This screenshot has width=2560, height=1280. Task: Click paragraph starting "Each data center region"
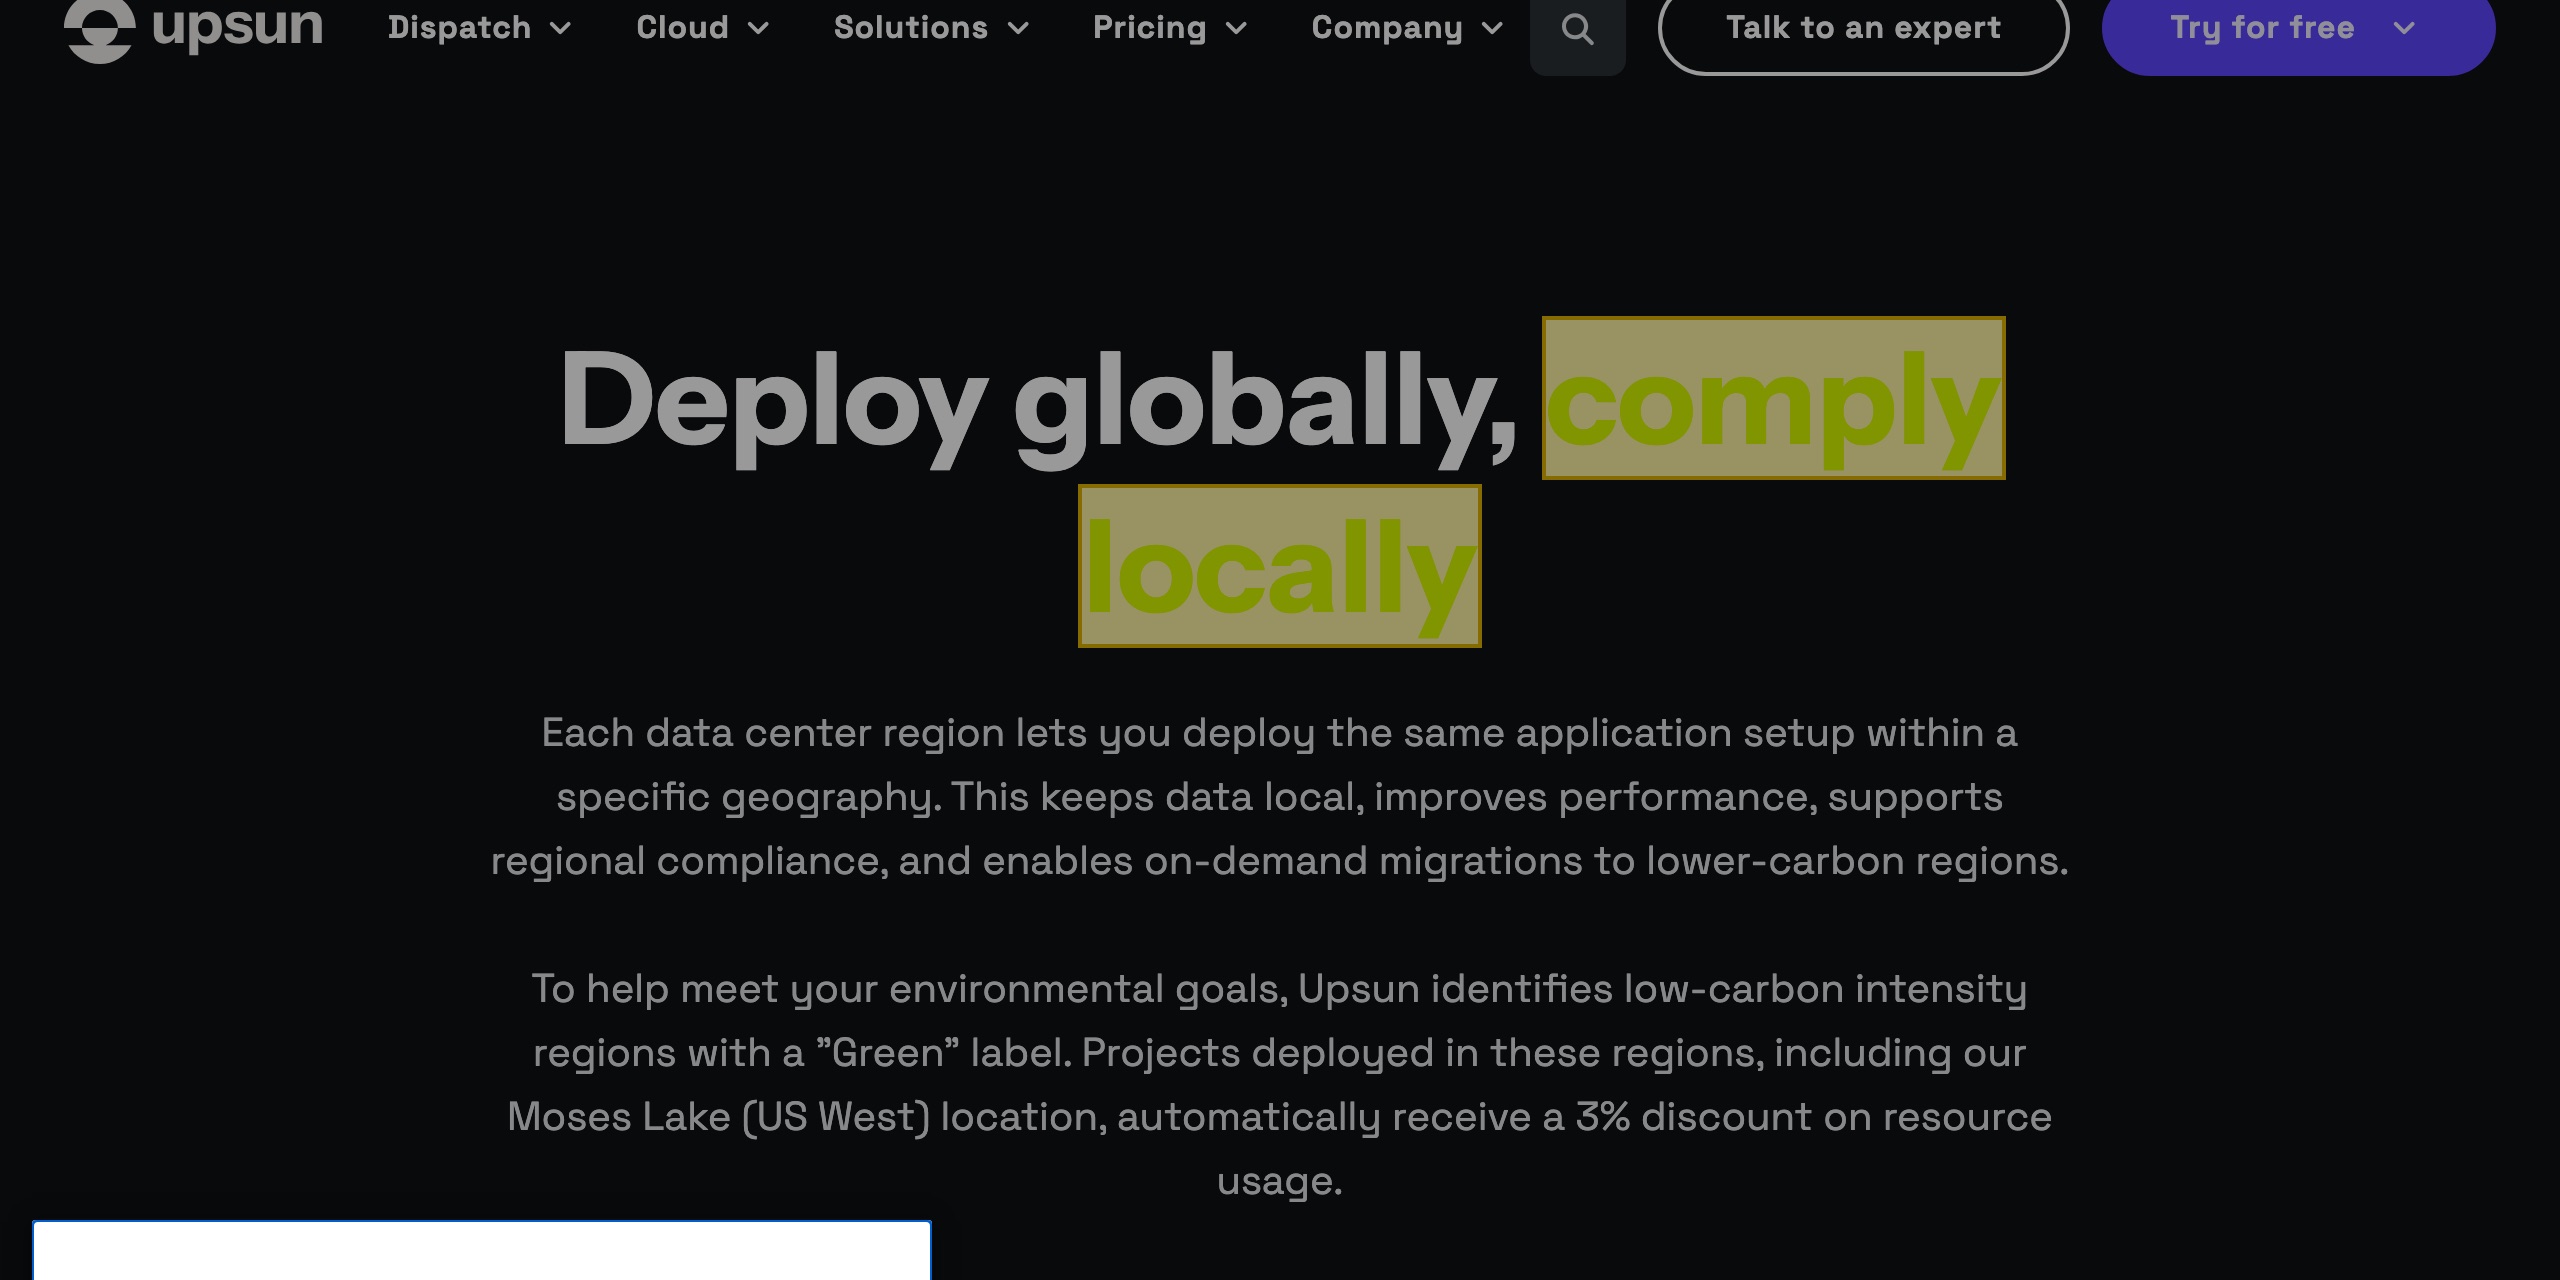coord(1279,797)
